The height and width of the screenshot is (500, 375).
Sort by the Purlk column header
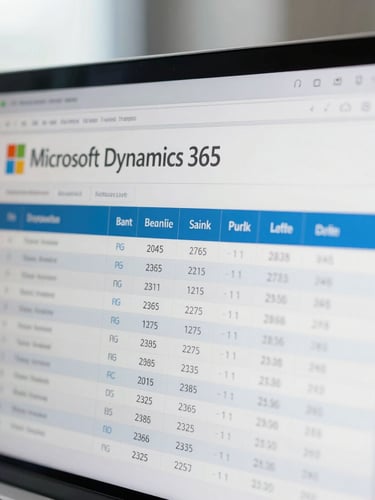pos(239,226)
